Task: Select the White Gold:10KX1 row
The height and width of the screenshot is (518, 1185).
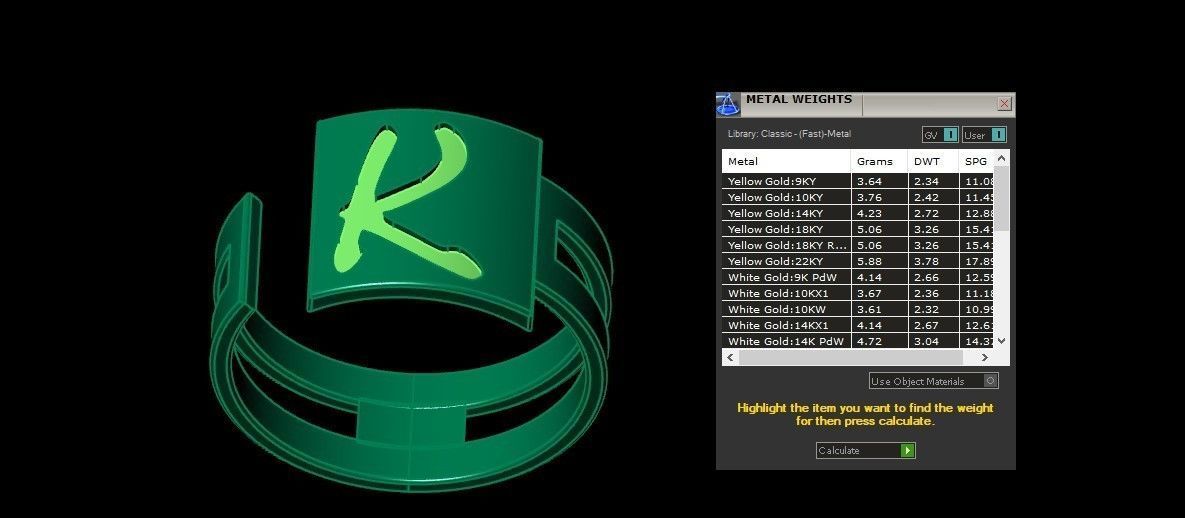Action: click(858, 293)
